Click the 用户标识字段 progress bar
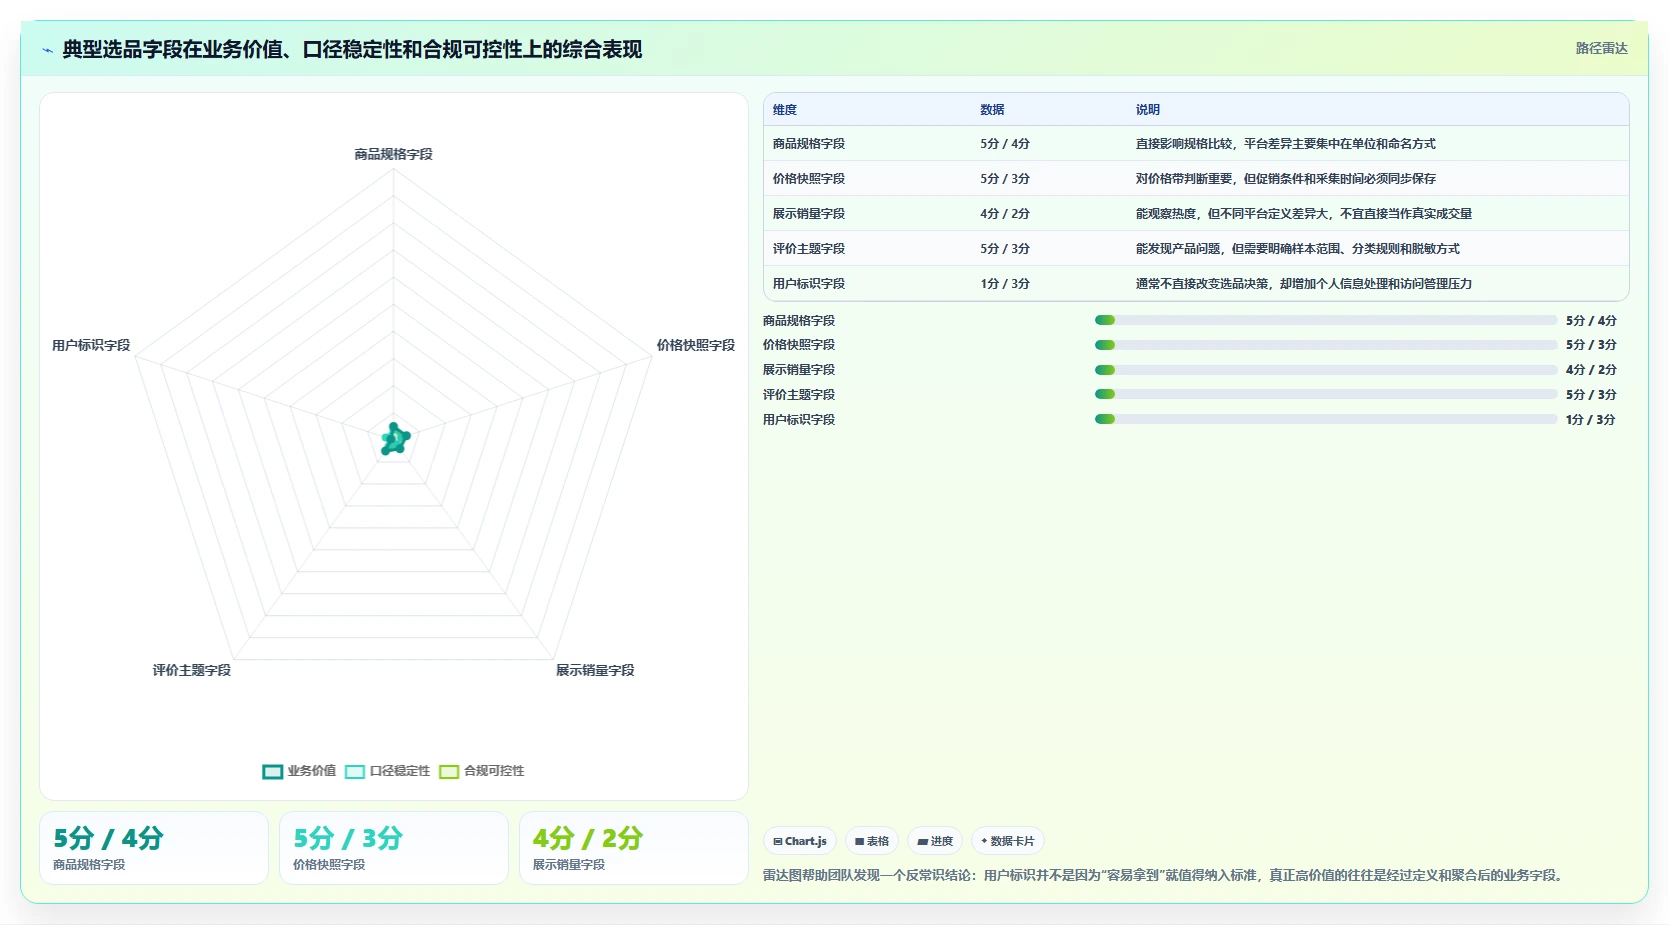1669x925 pixels. (1326, 419)
